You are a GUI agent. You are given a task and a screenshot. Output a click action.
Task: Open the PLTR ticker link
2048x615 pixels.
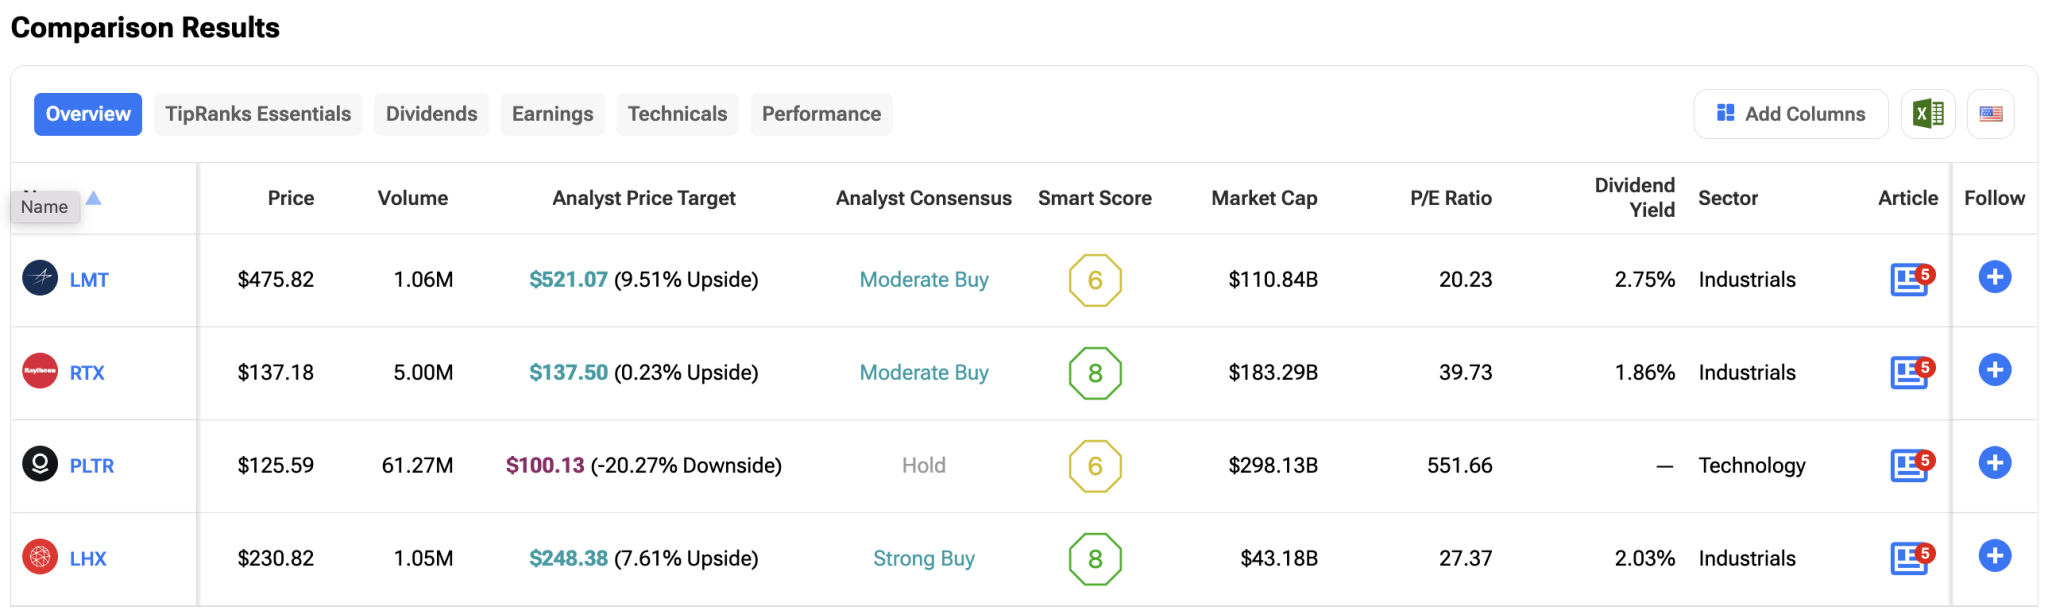tap(92, 466)
